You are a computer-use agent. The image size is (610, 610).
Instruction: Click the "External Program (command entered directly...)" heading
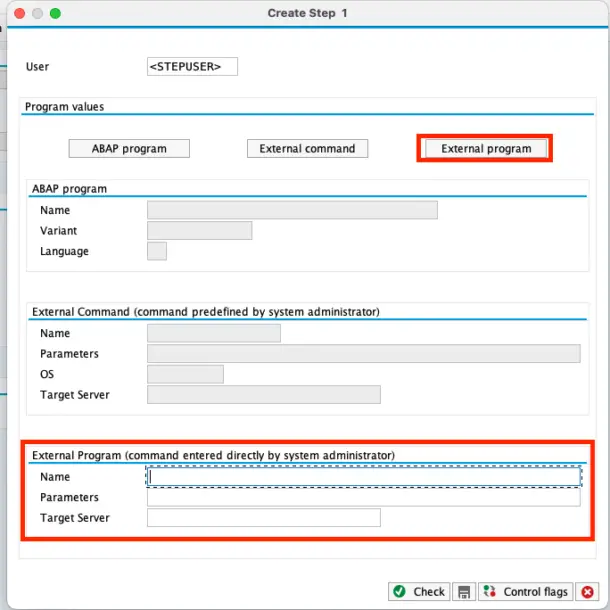(x=214, y=456)
